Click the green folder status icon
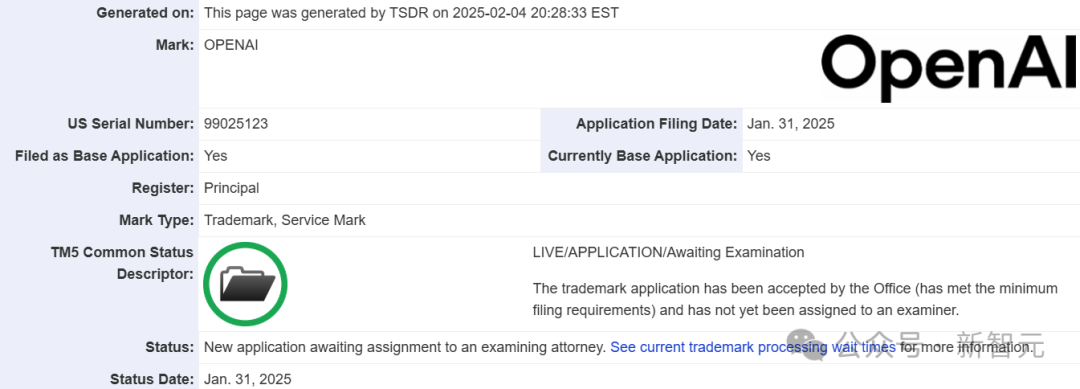This screenshot has height=389, width=1080. click(x=245, y=284)
